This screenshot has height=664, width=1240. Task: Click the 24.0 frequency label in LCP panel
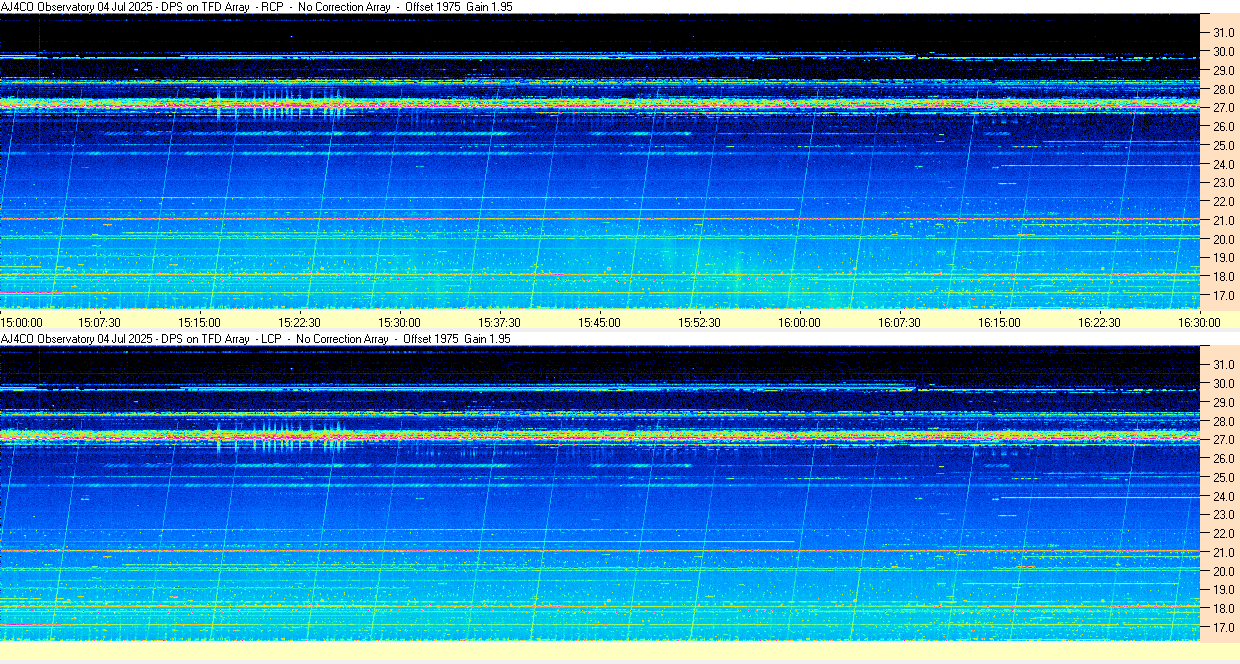[1223, 496]
